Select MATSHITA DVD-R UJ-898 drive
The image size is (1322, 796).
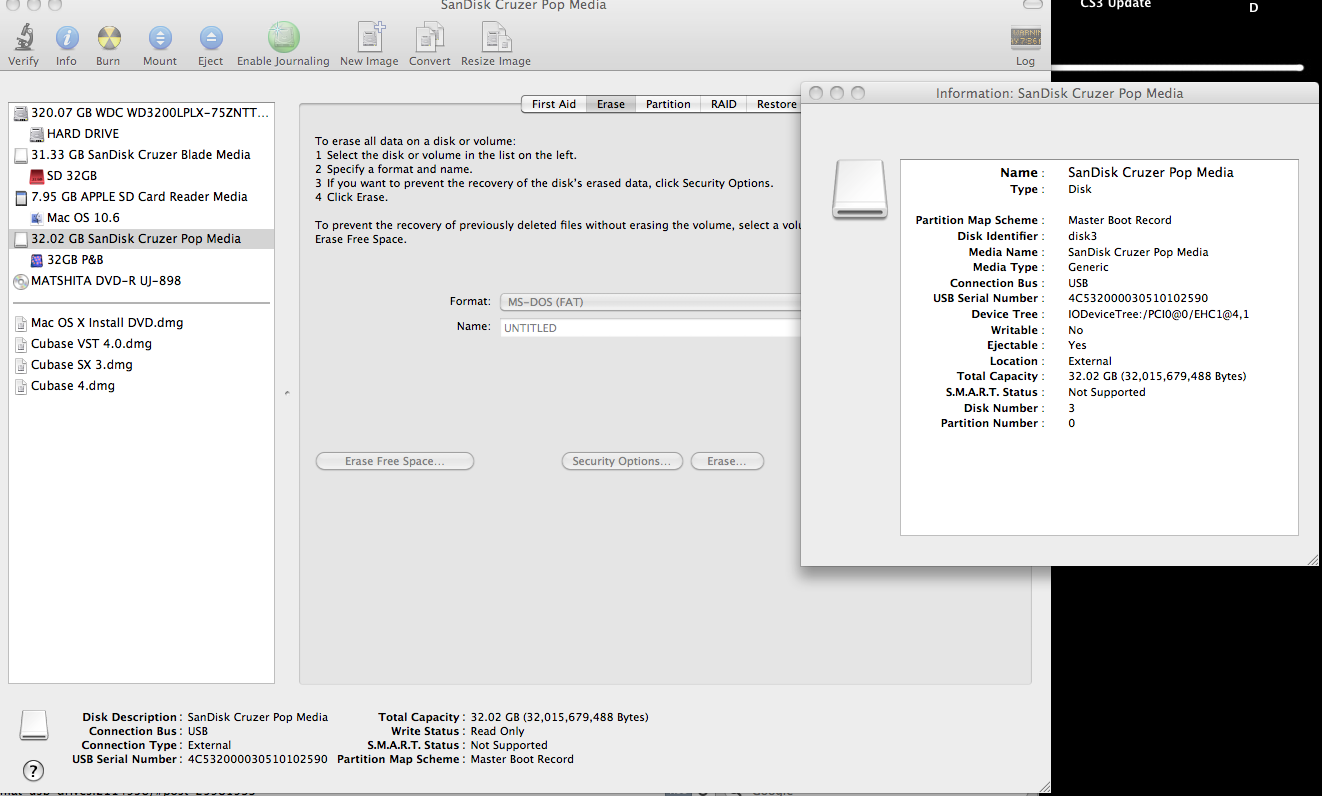(x=141, y=281)
